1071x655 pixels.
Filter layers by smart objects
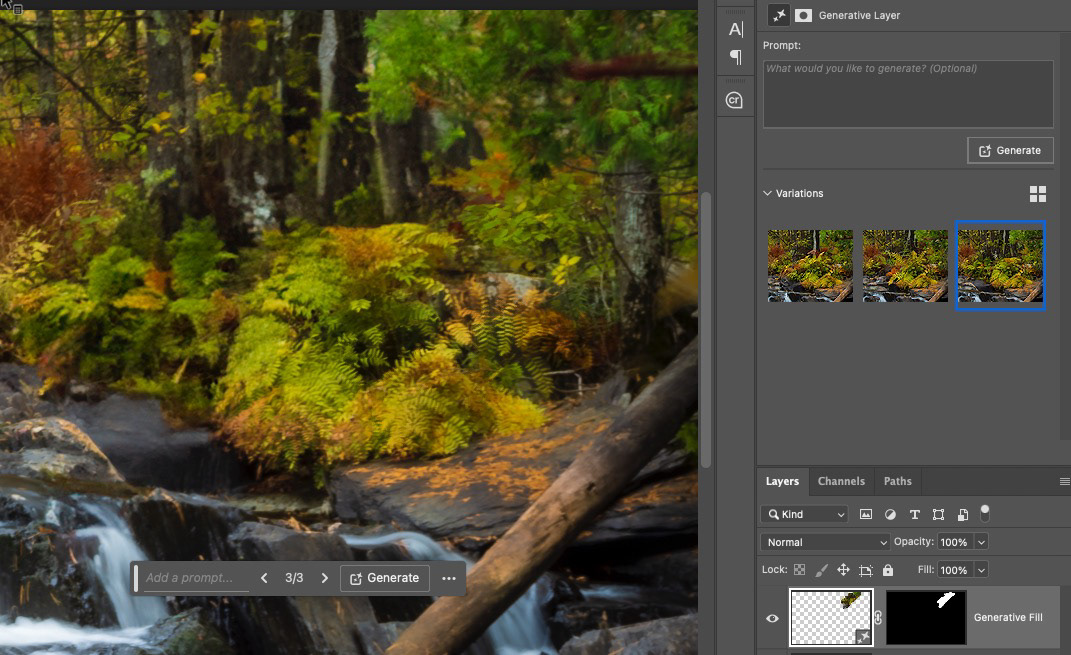tap(962, 514)
